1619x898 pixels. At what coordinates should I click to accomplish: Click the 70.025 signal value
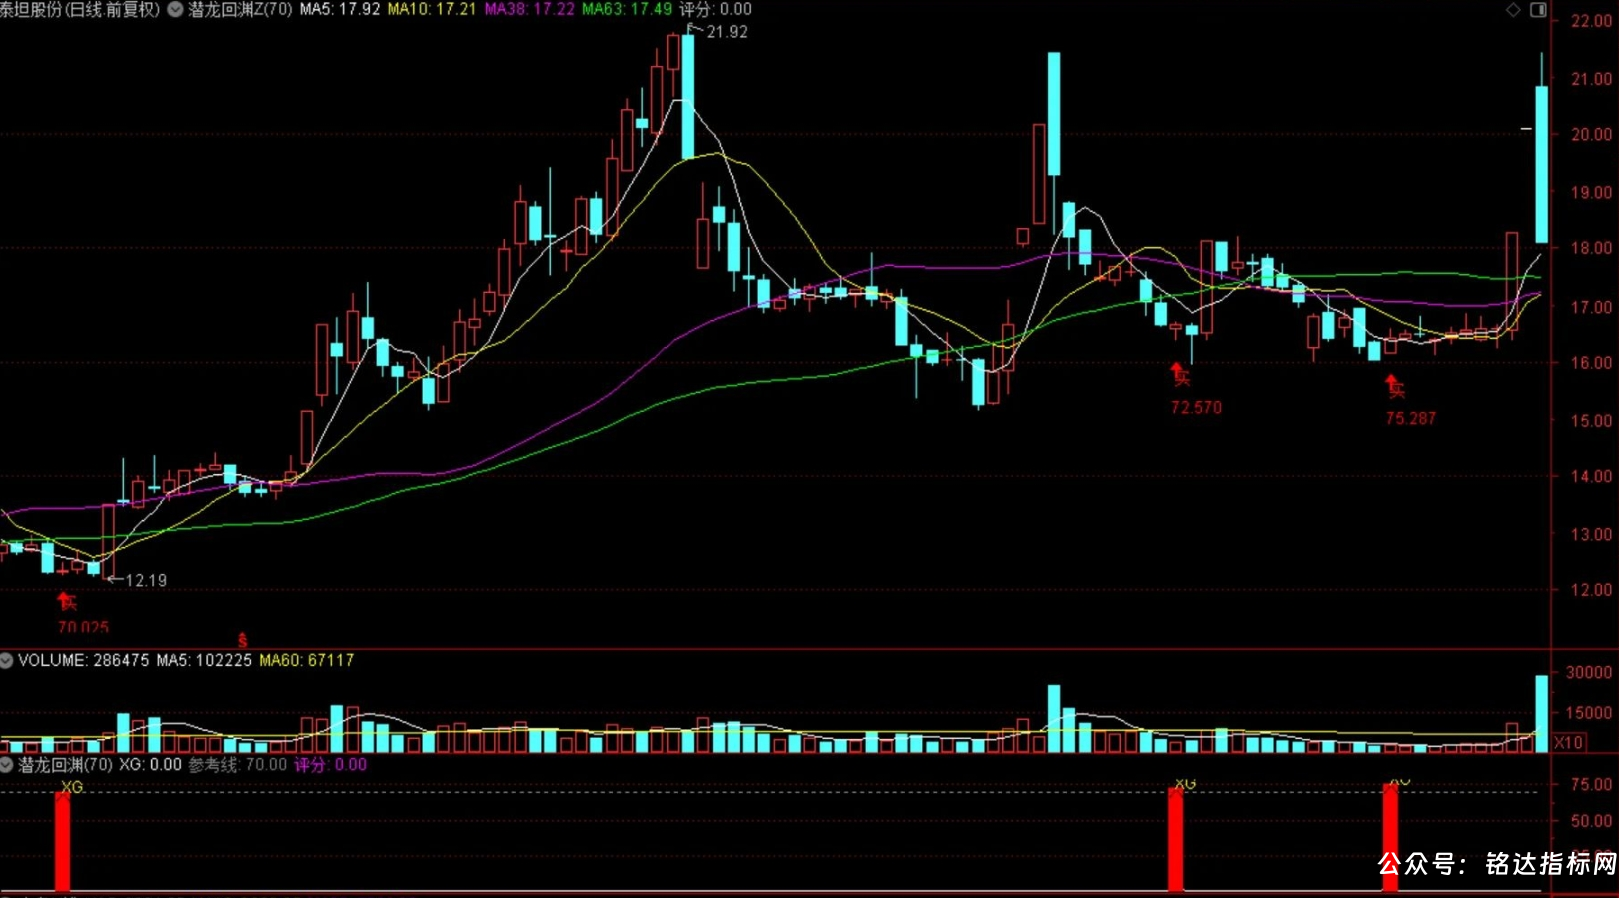[x=83, y=627]
